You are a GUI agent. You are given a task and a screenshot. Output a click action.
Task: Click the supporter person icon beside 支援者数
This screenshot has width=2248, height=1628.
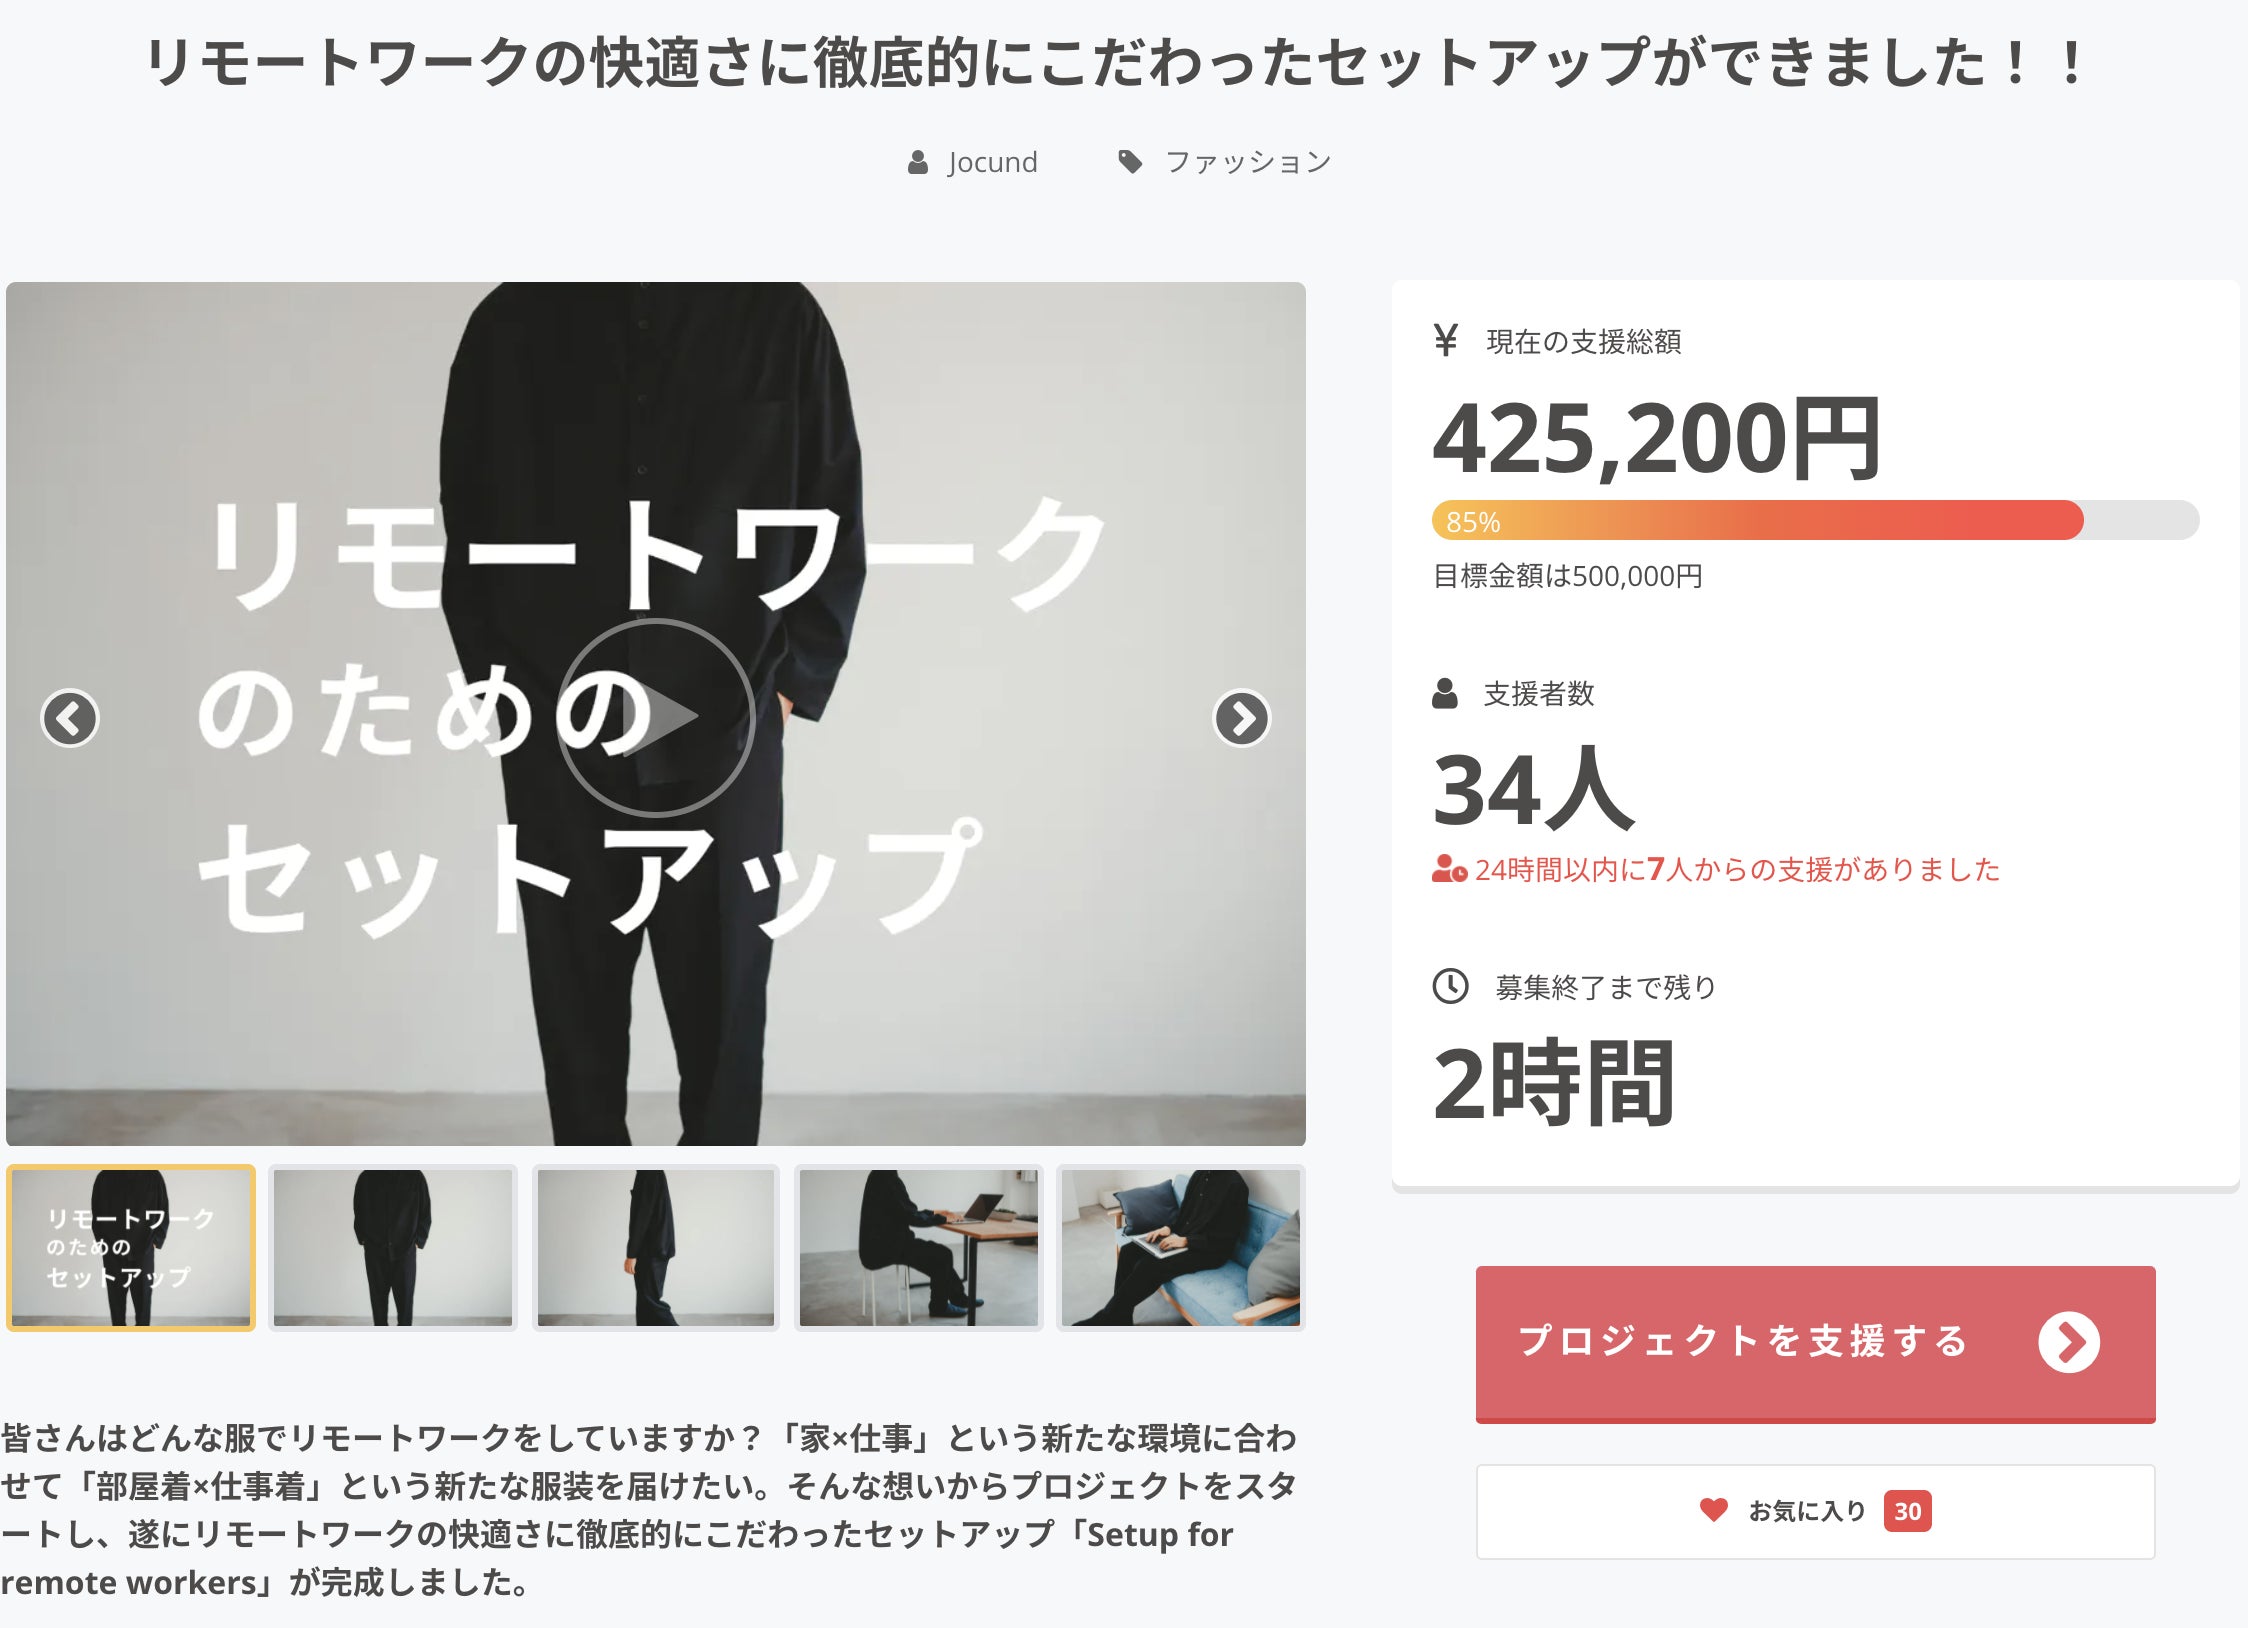tap(1445, 693)
